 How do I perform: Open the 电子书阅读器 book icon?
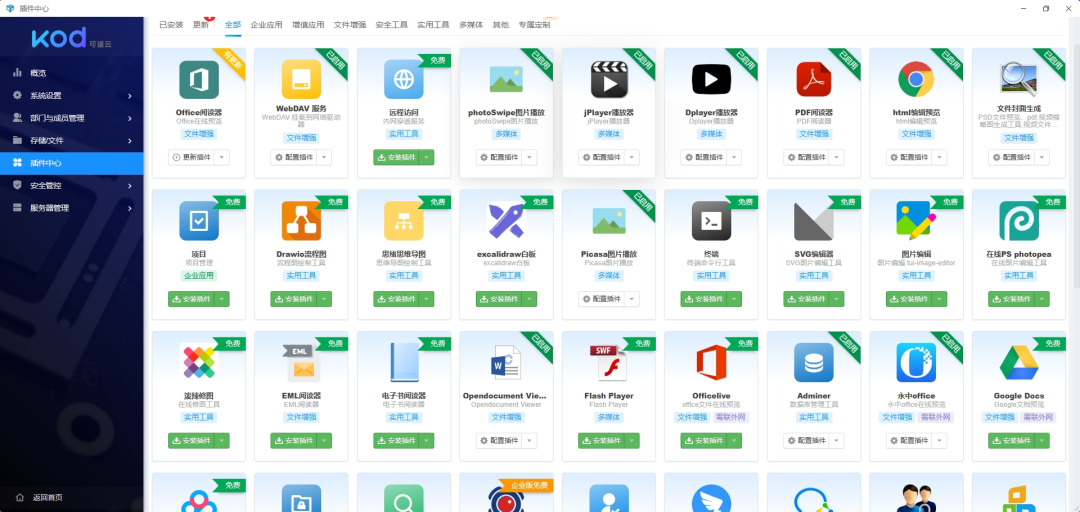tap(404, 362)
